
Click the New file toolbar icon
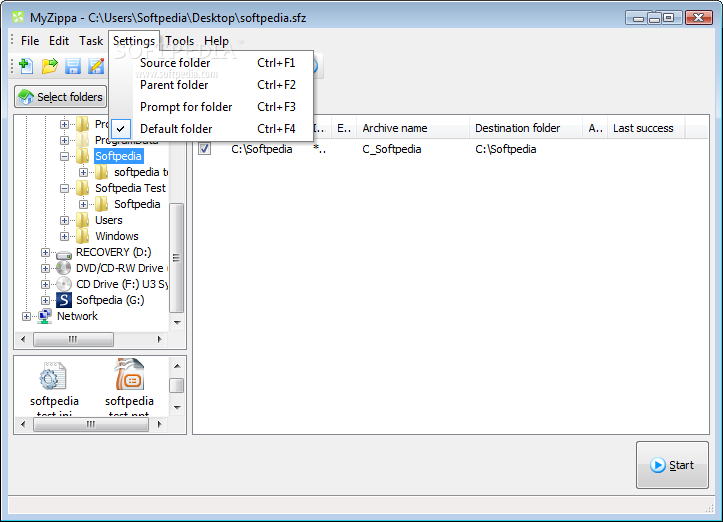point(26,66)
